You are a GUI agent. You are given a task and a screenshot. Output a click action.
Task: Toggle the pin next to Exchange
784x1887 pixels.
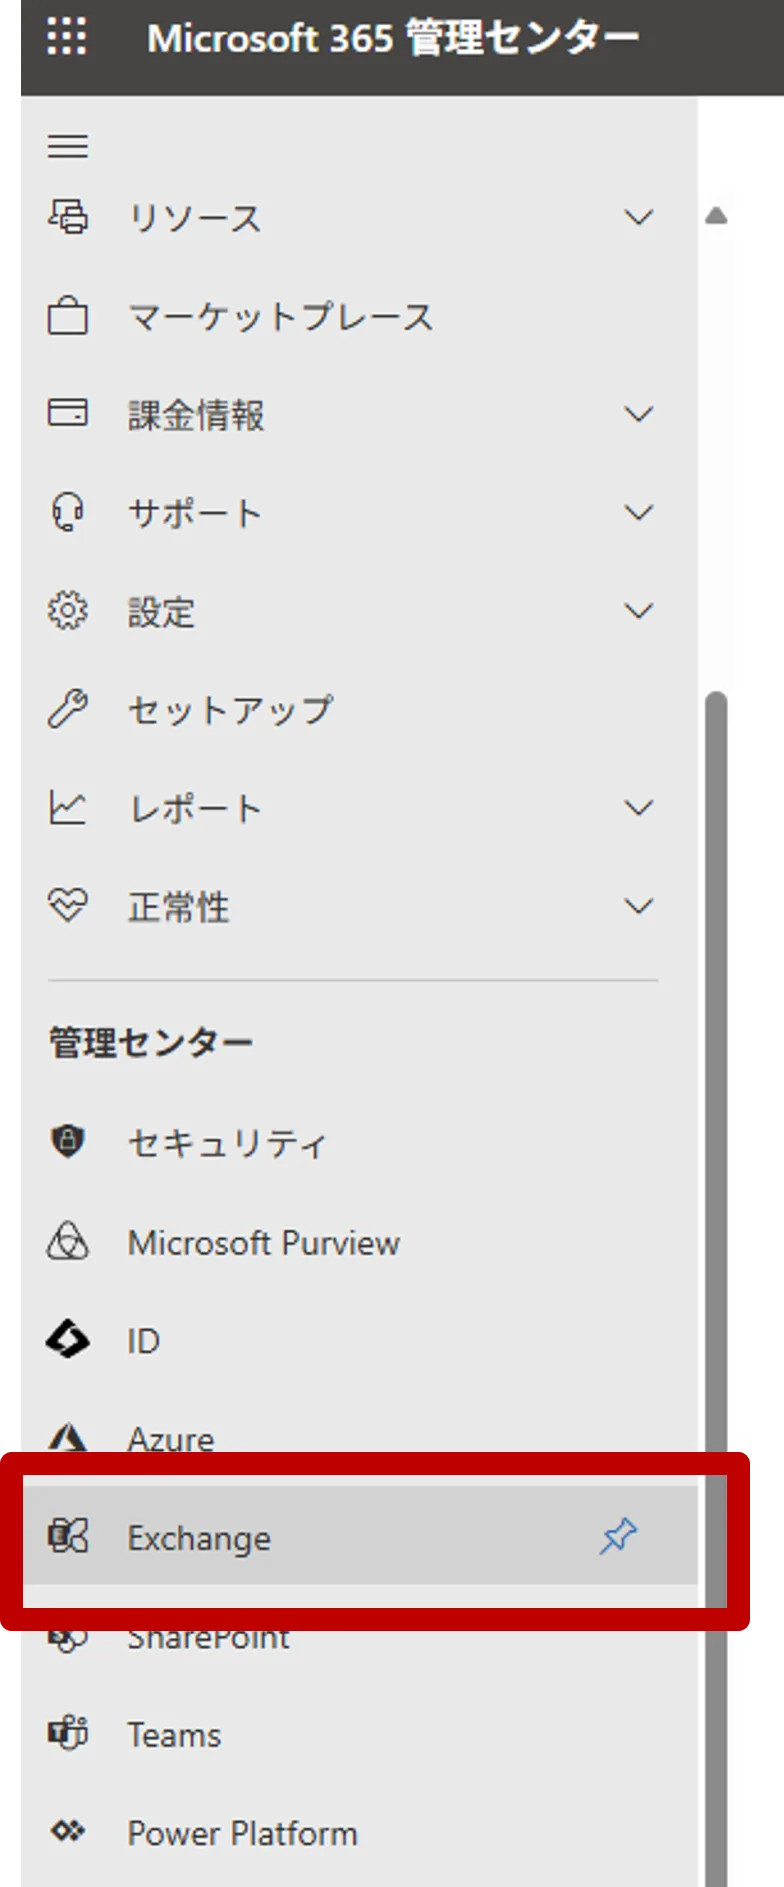[618, 1536]
